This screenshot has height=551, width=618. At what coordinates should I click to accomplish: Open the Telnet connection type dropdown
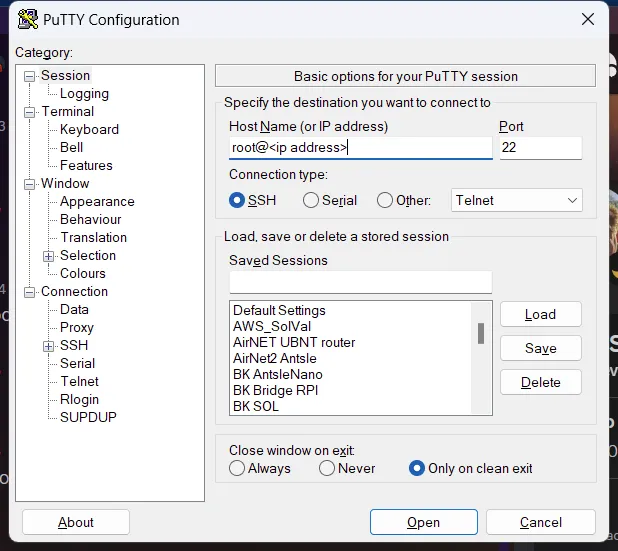click(517, 200)
